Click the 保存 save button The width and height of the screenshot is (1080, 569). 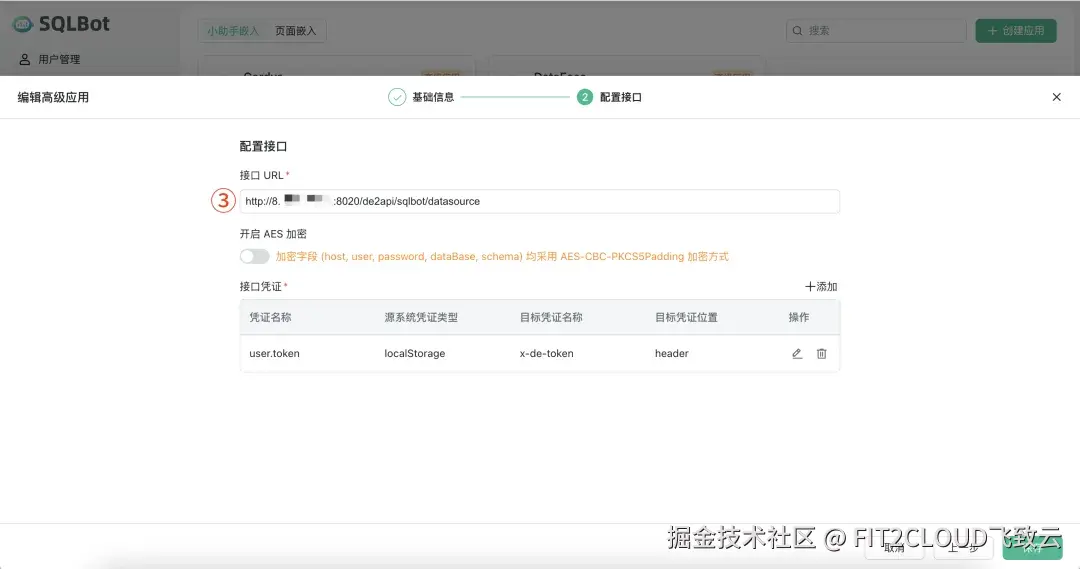(1032, 546)
